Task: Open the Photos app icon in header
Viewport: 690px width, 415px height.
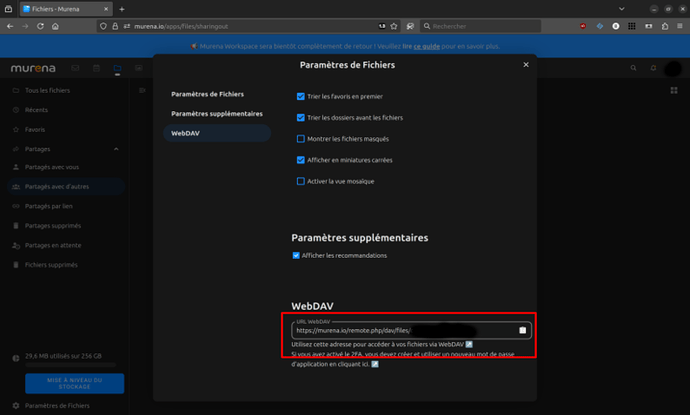Action: (139, 68)
